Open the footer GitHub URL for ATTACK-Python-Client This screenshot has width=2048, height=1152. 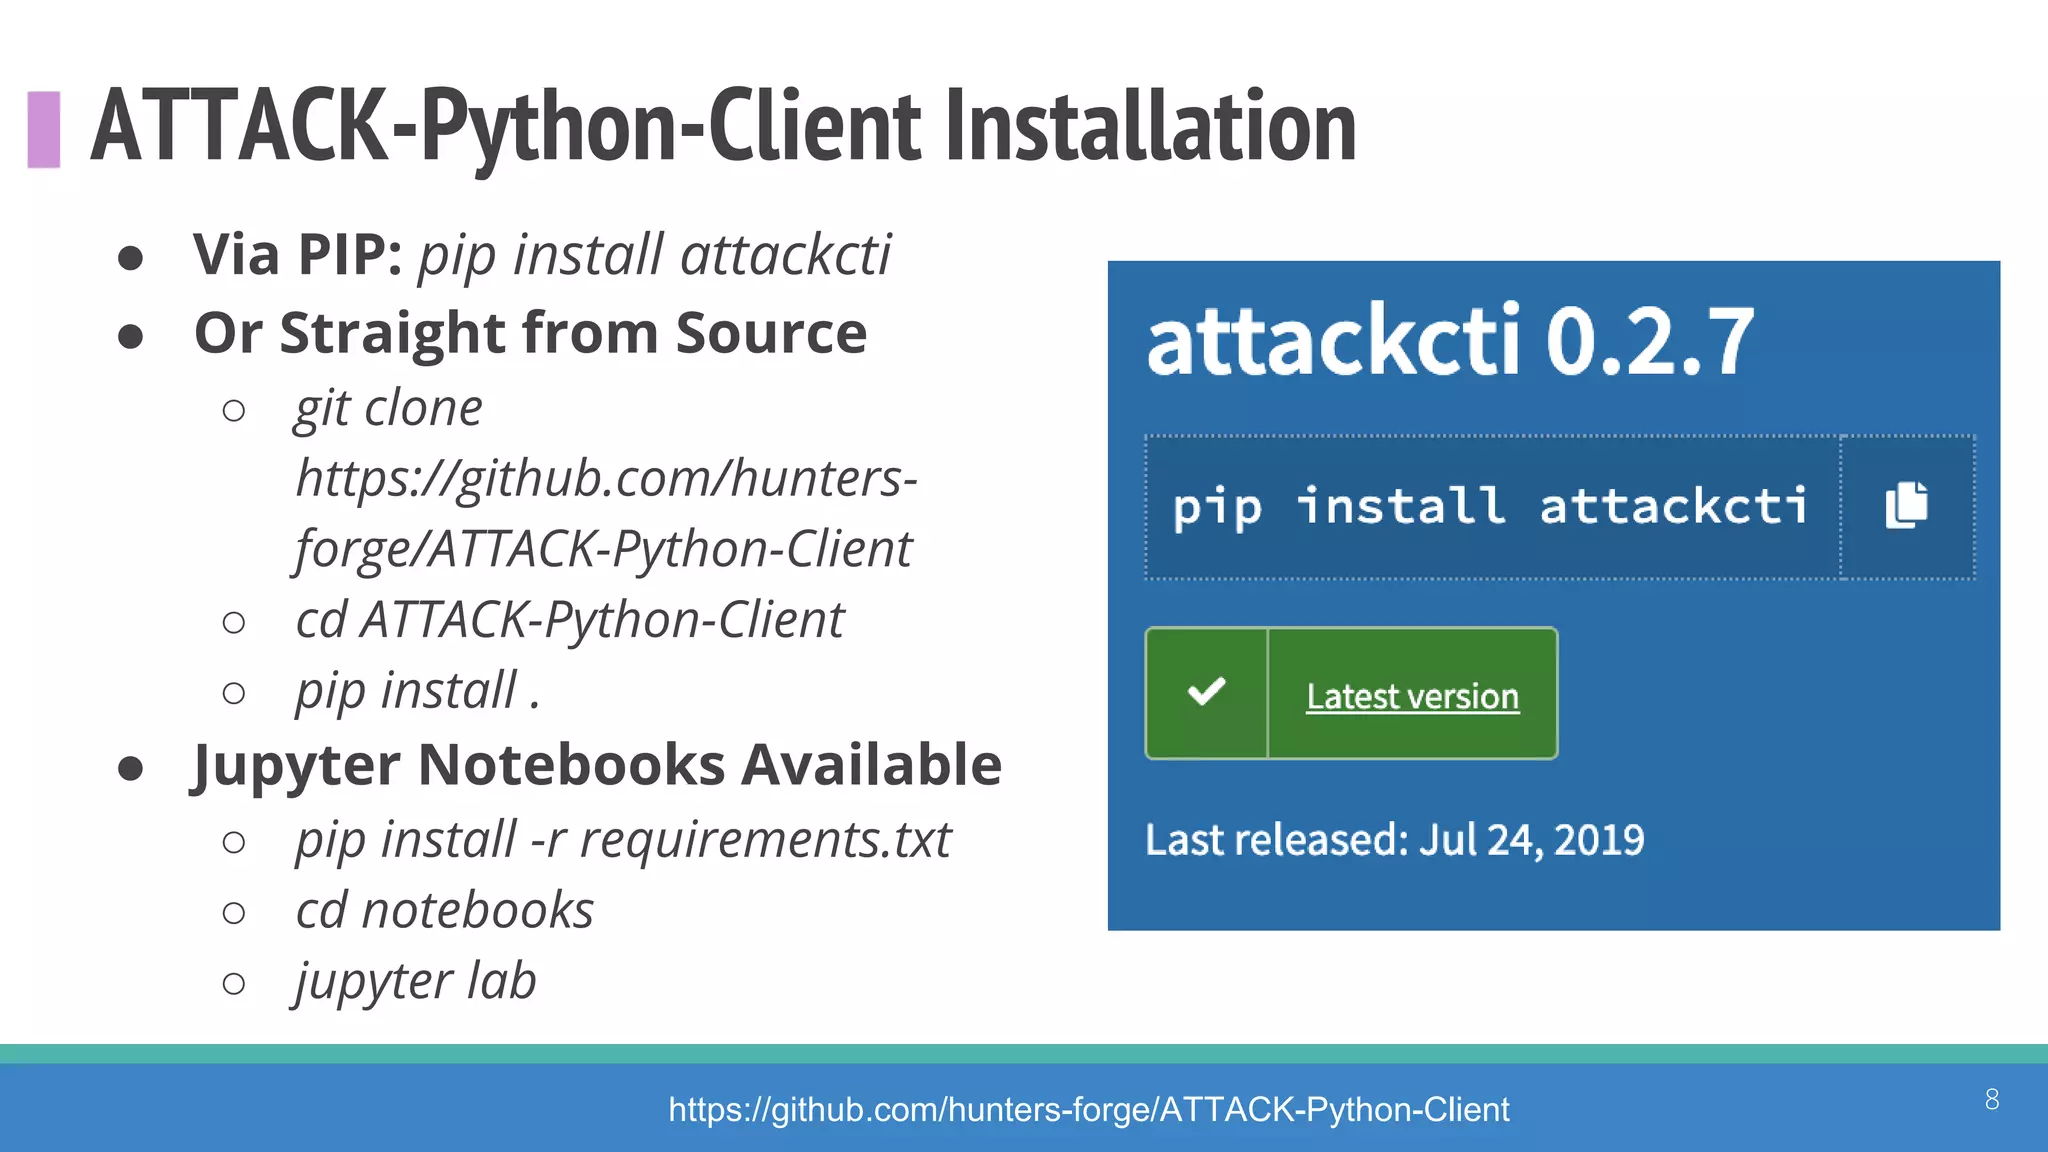1089,1109
